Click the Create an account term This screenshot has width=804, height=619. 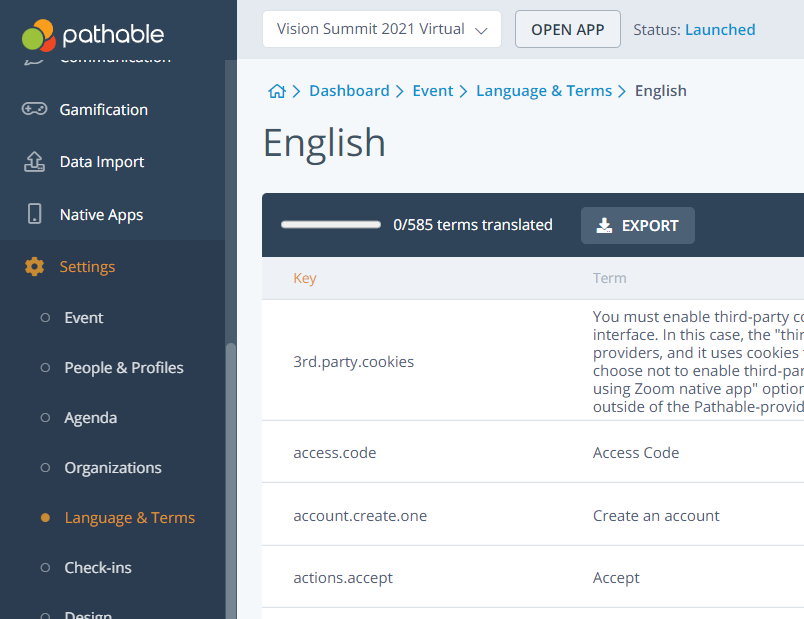point(656,516)
